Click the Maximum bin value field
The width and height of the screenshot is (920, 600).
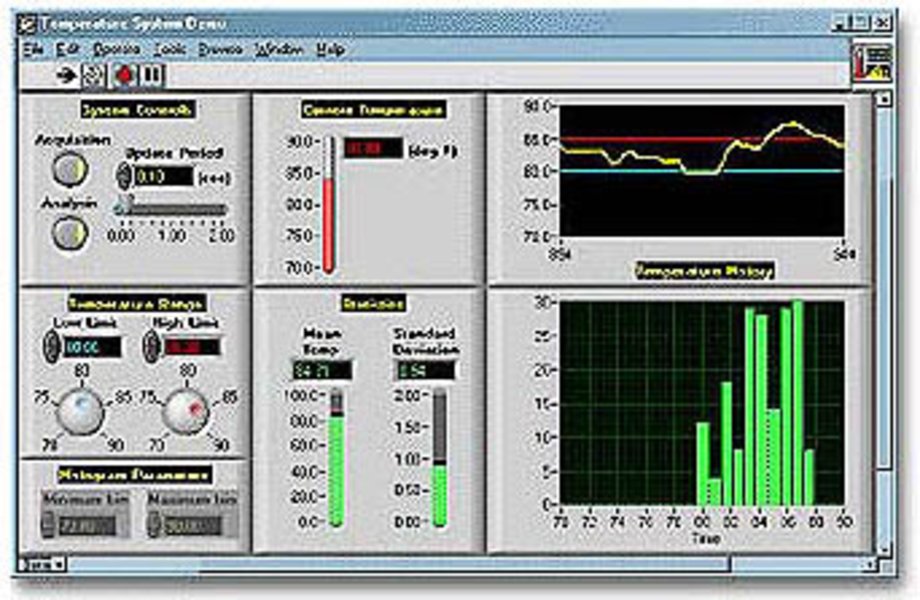point(193,524)
